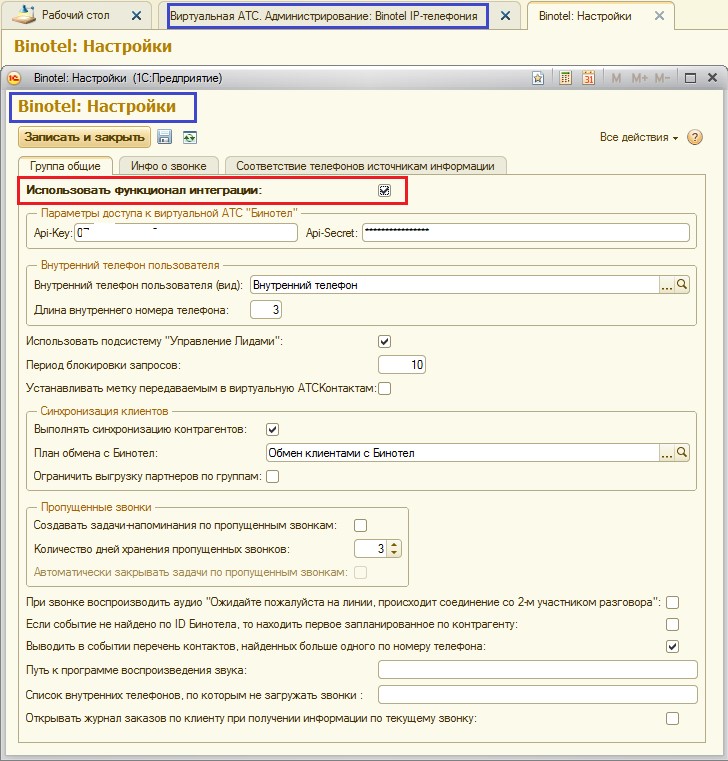Image resolution: width=728 pixels, height=761 pixels.
Task: Toggle Использовать функционал интеграции checkbox
Action: click(384, 190)
